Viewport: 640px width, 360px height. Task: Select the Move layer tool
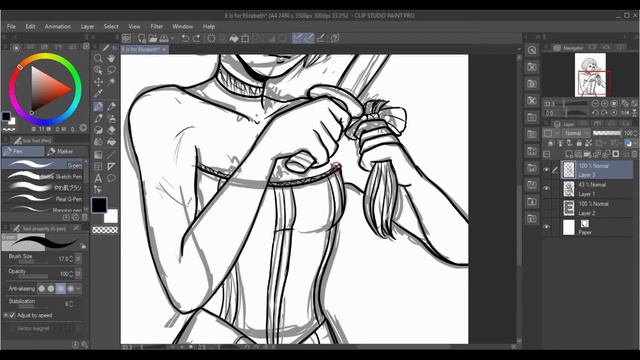click(x=98, y=82)
